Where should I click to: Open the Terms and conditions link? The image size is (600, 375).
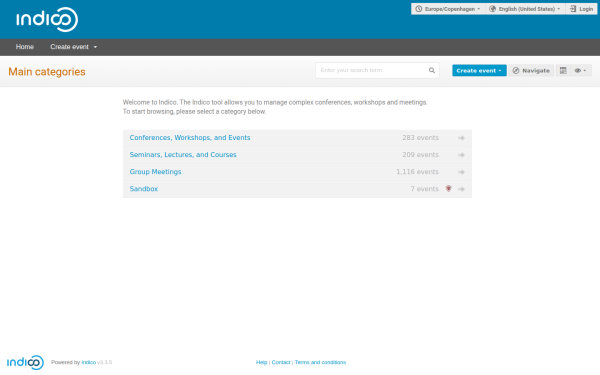coord(320,362)
